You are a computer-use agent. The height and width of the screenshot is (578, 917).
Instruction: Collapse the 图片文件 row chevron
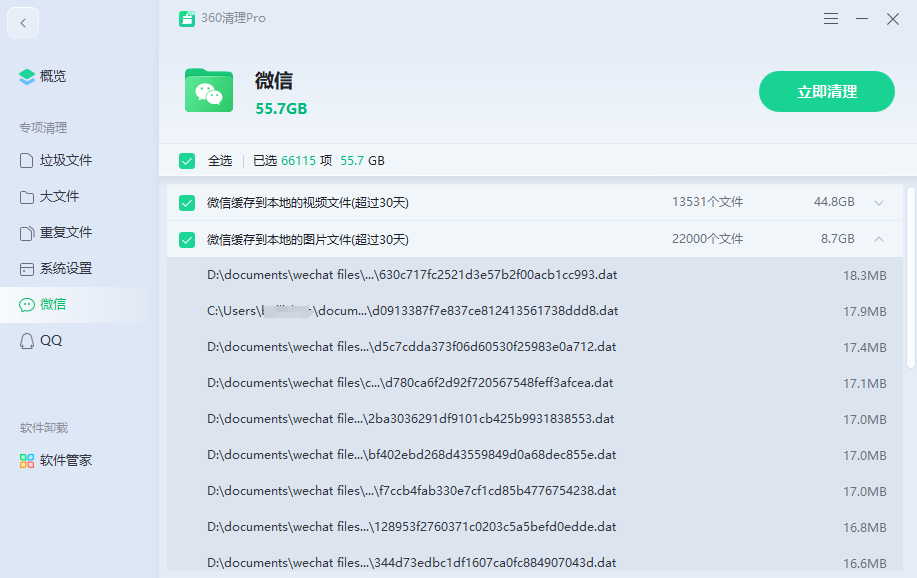tap(878, 239)
